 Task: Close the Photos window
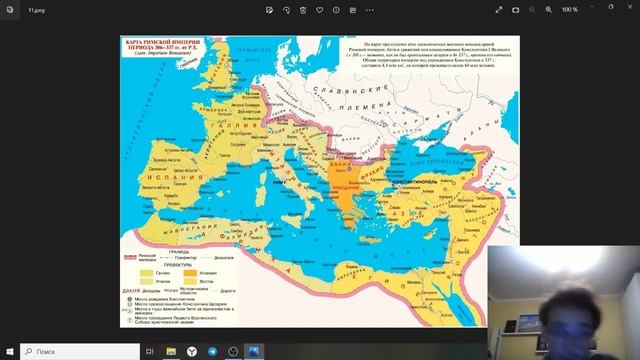[x=630, y=7]
